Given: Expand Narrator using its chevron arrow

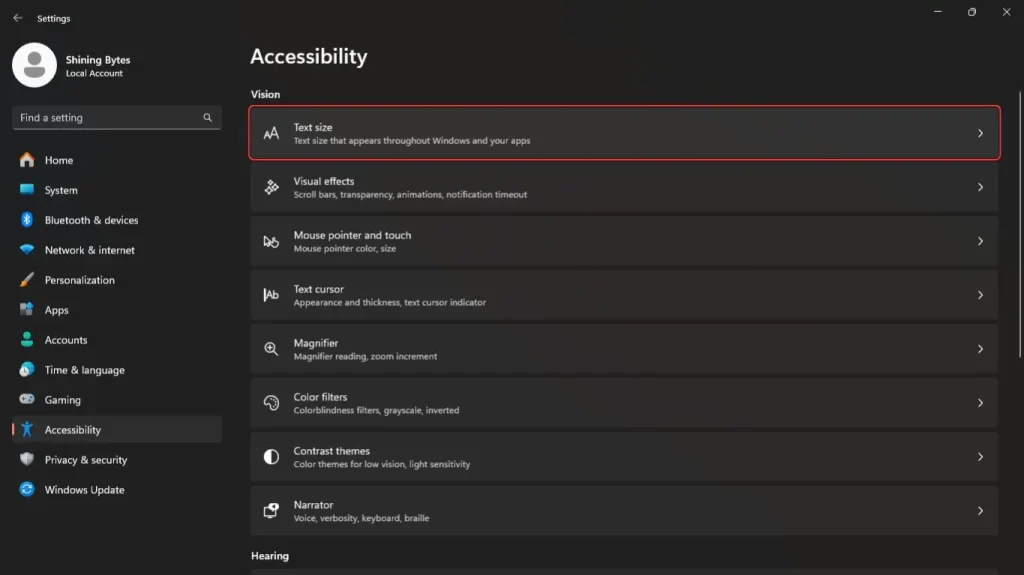Looking at the screenshot, I should 980,511.
